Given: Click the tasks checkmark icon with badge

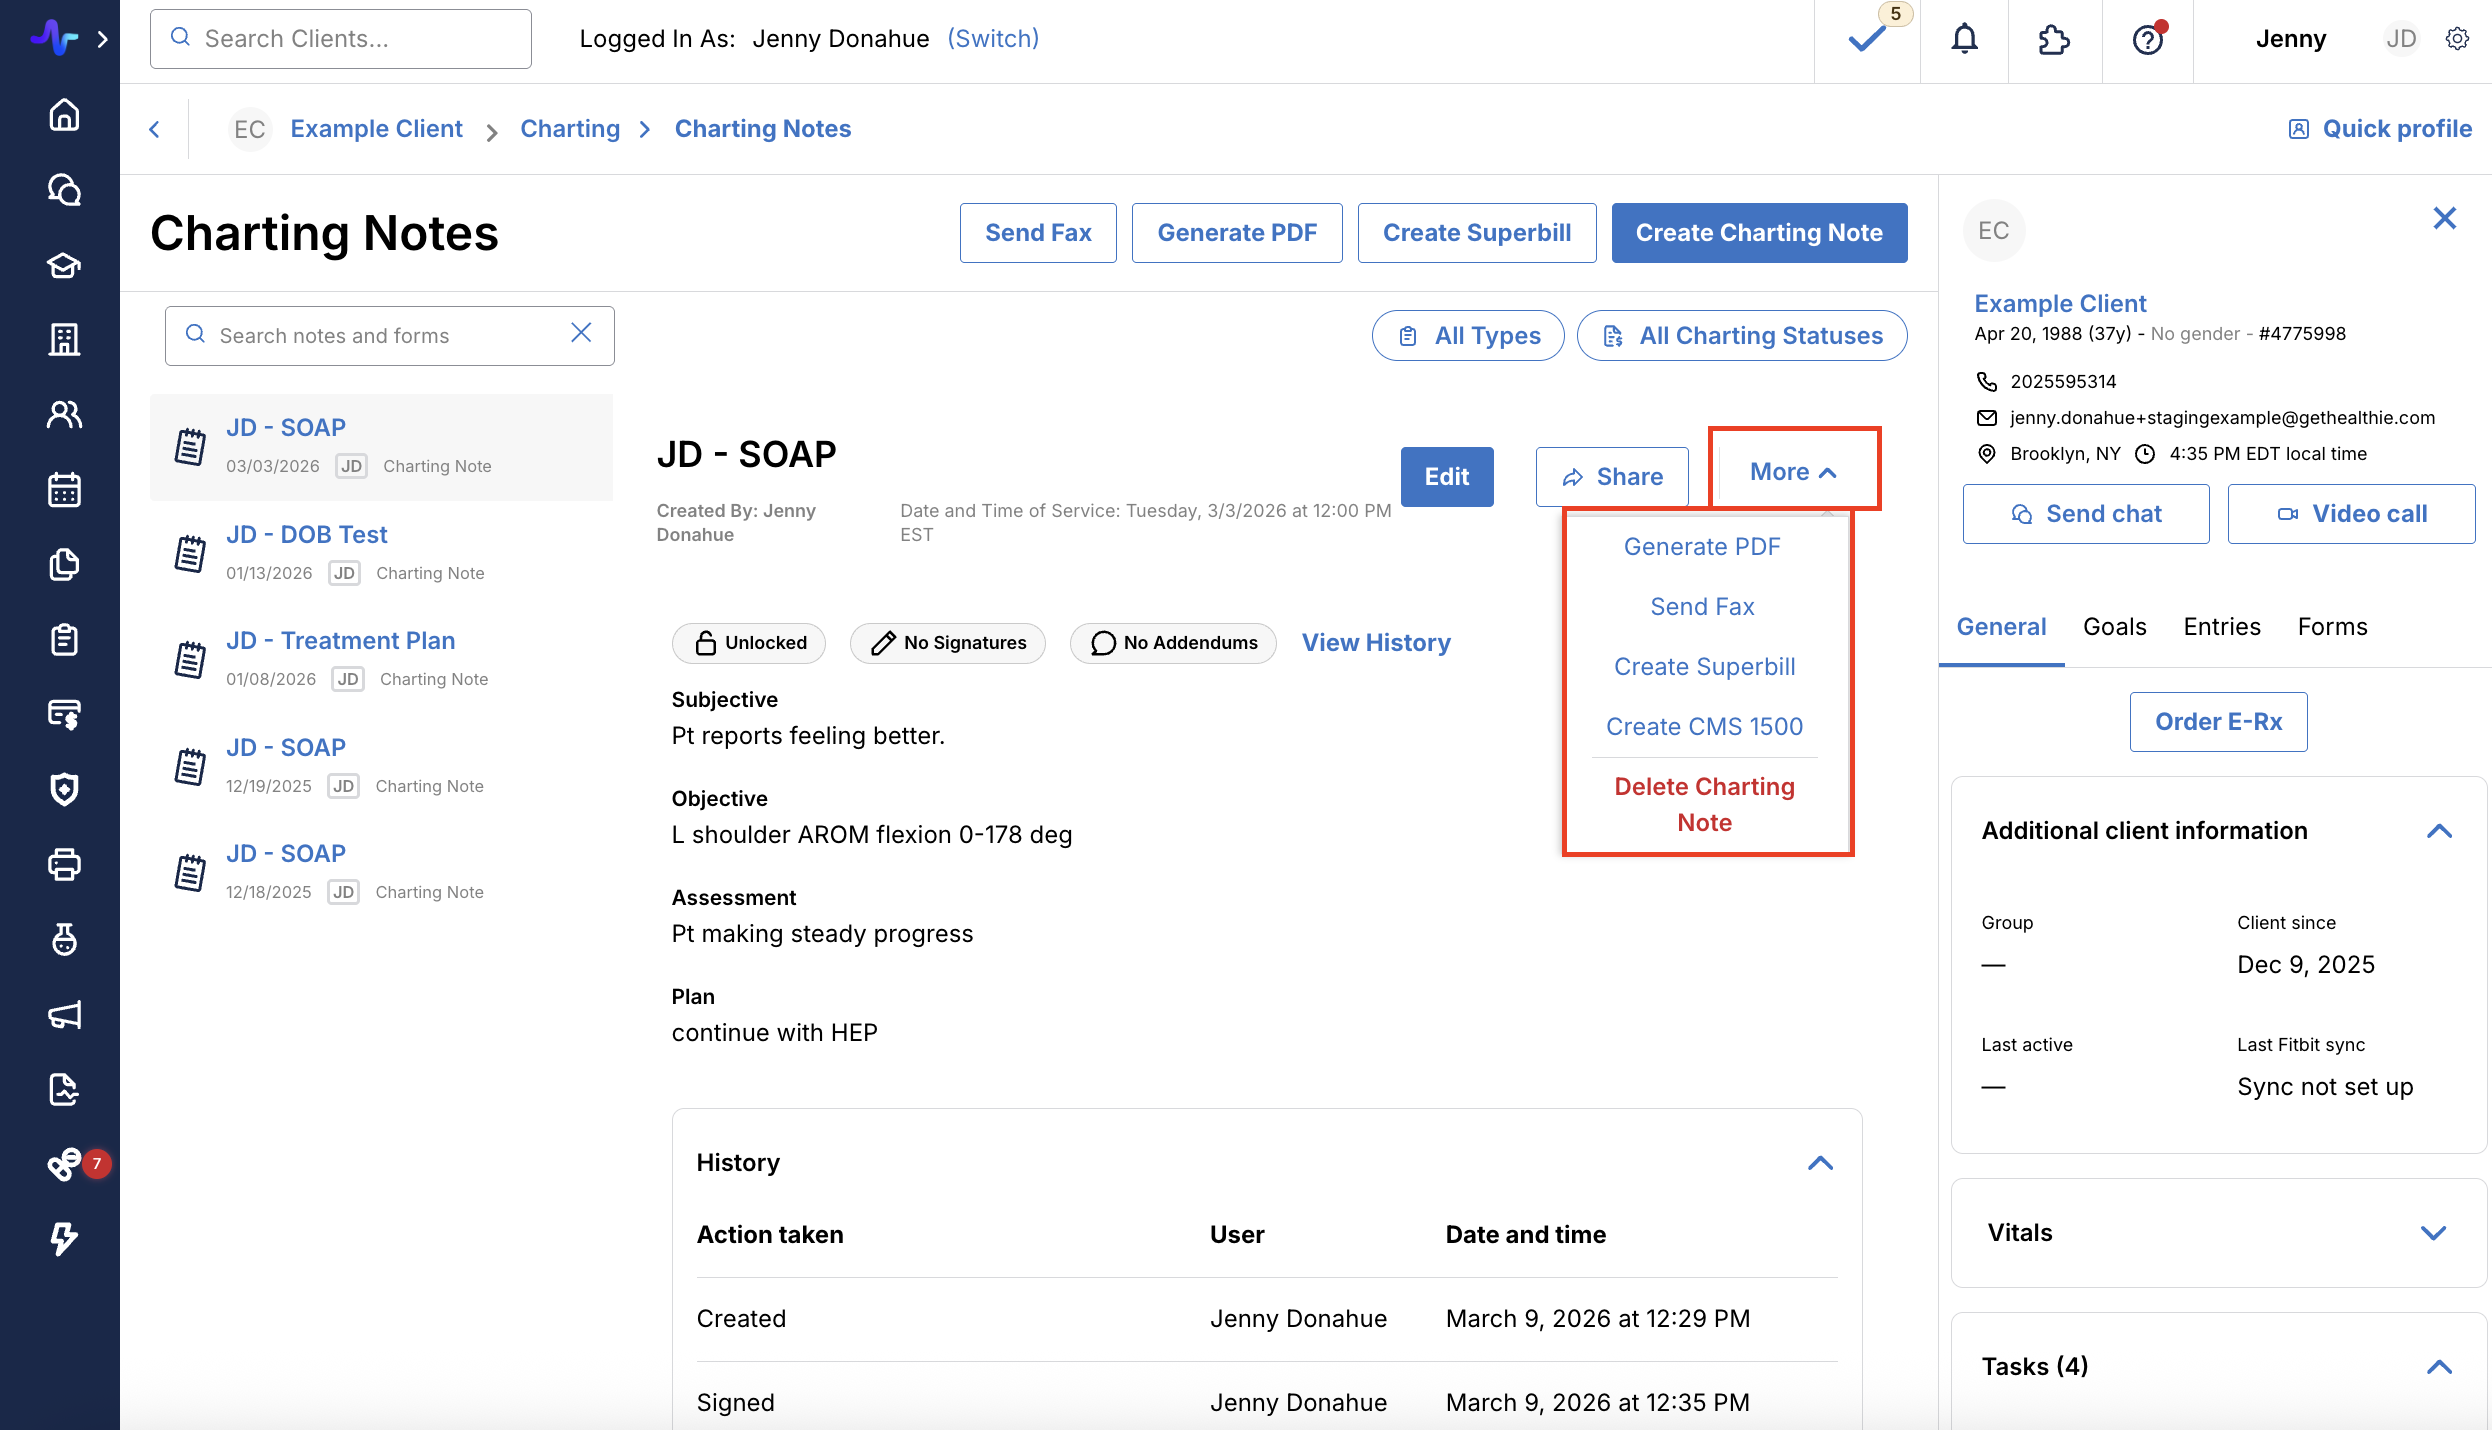Looking at the screenshot, I should (1866, 39).
